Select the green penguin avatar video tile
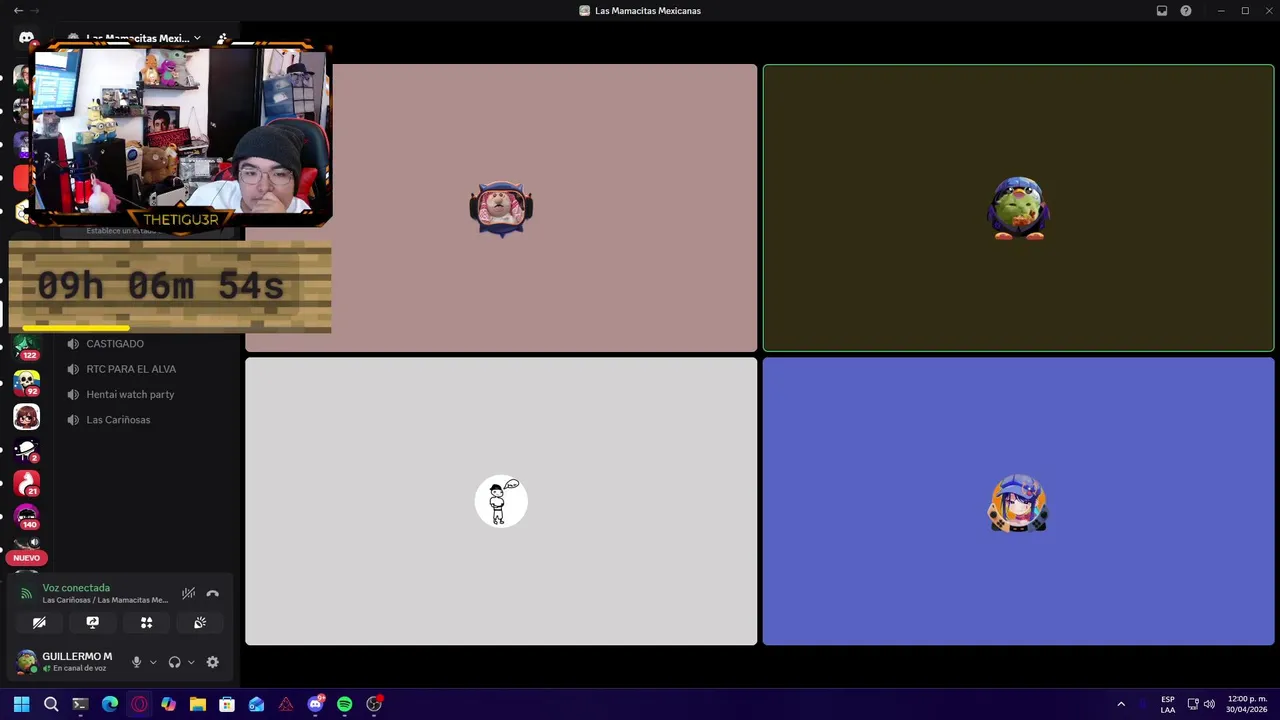The image size is (1280, 720). pos(1018,208)
